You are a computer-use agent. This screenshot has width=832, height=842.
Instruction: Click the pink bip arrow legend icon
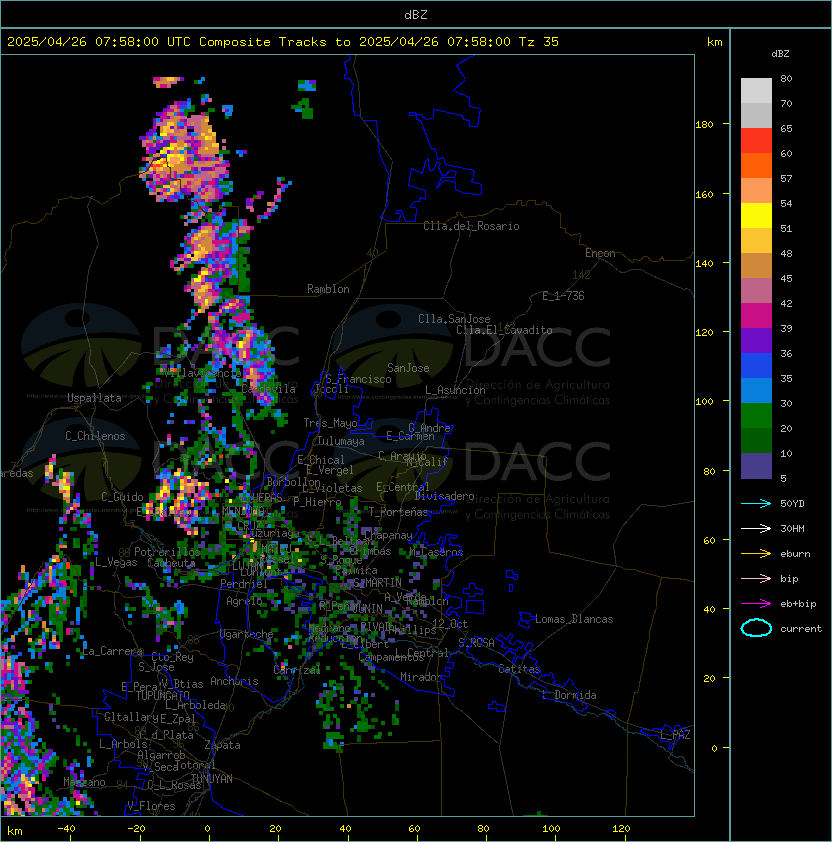pyautogui.click(x=756, y=578)
